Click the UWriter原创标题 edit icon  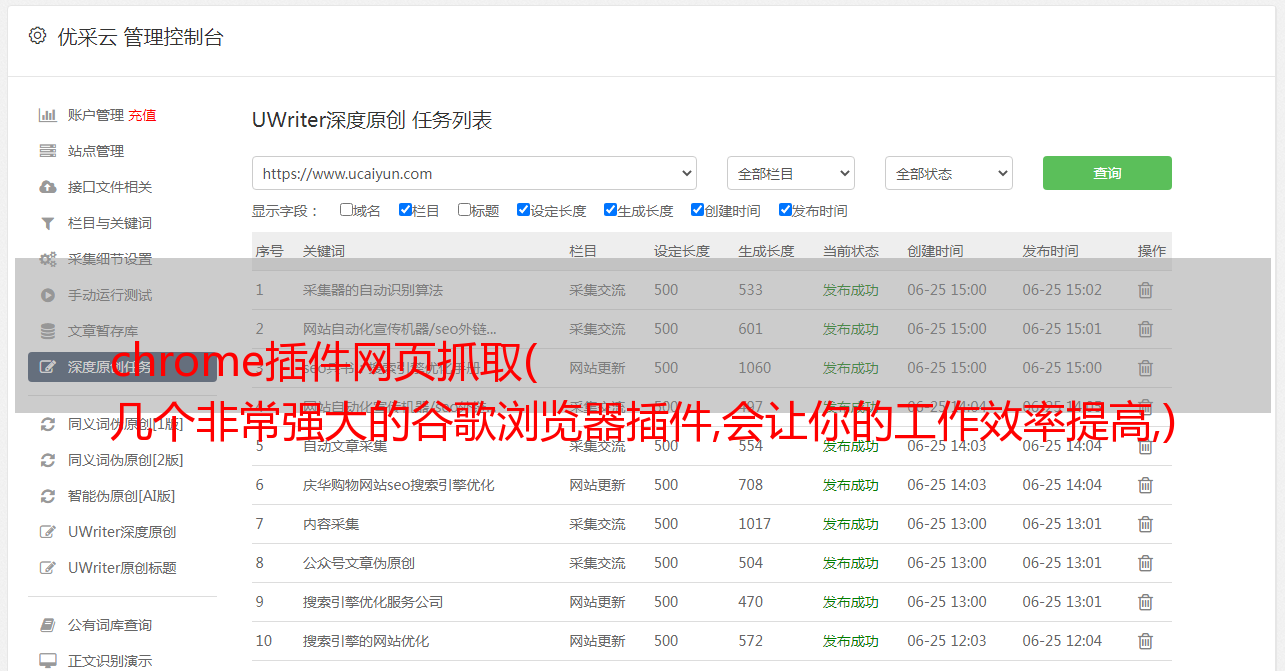point(47,568)
